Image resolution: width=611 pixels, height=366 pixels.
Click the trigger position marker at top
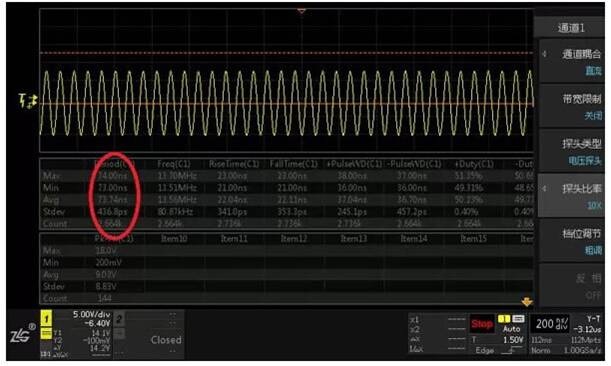point(302,11)
